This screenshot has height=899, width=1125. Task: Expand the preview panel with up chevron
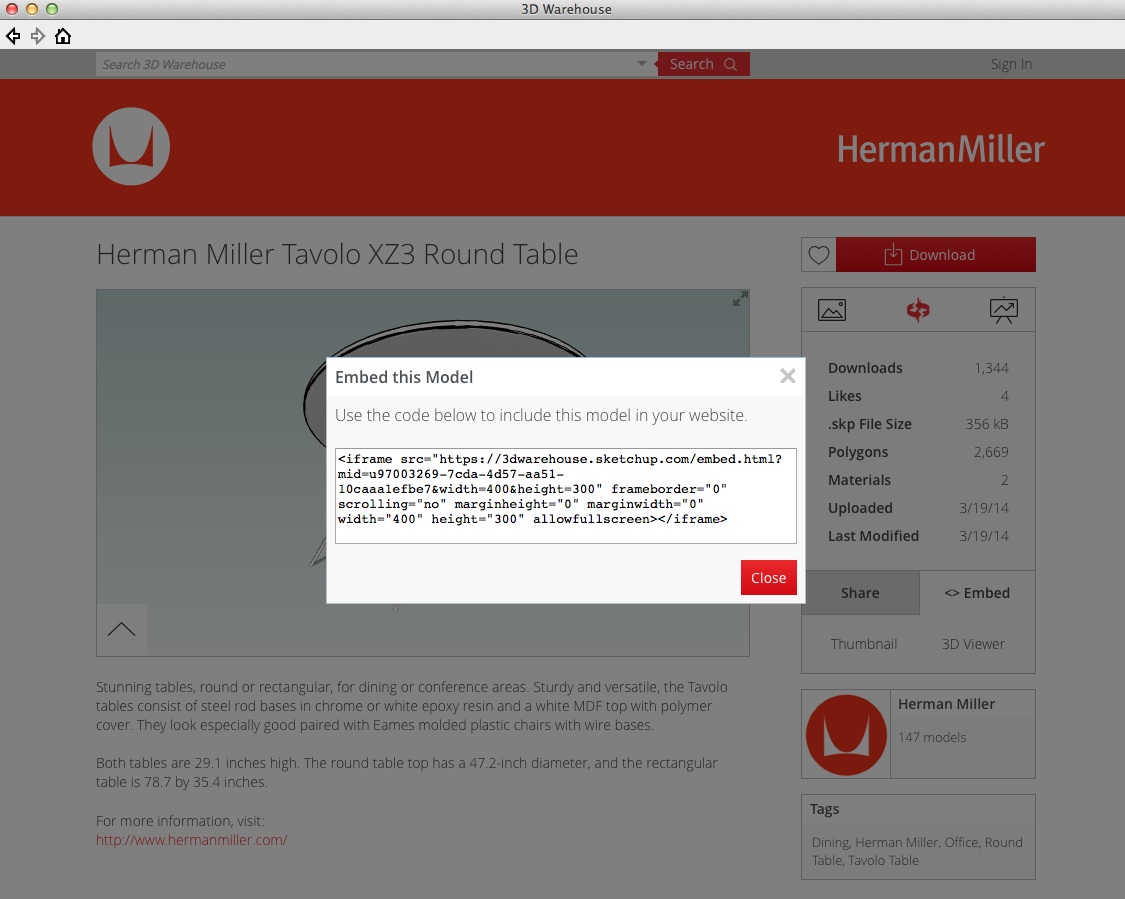121,629
